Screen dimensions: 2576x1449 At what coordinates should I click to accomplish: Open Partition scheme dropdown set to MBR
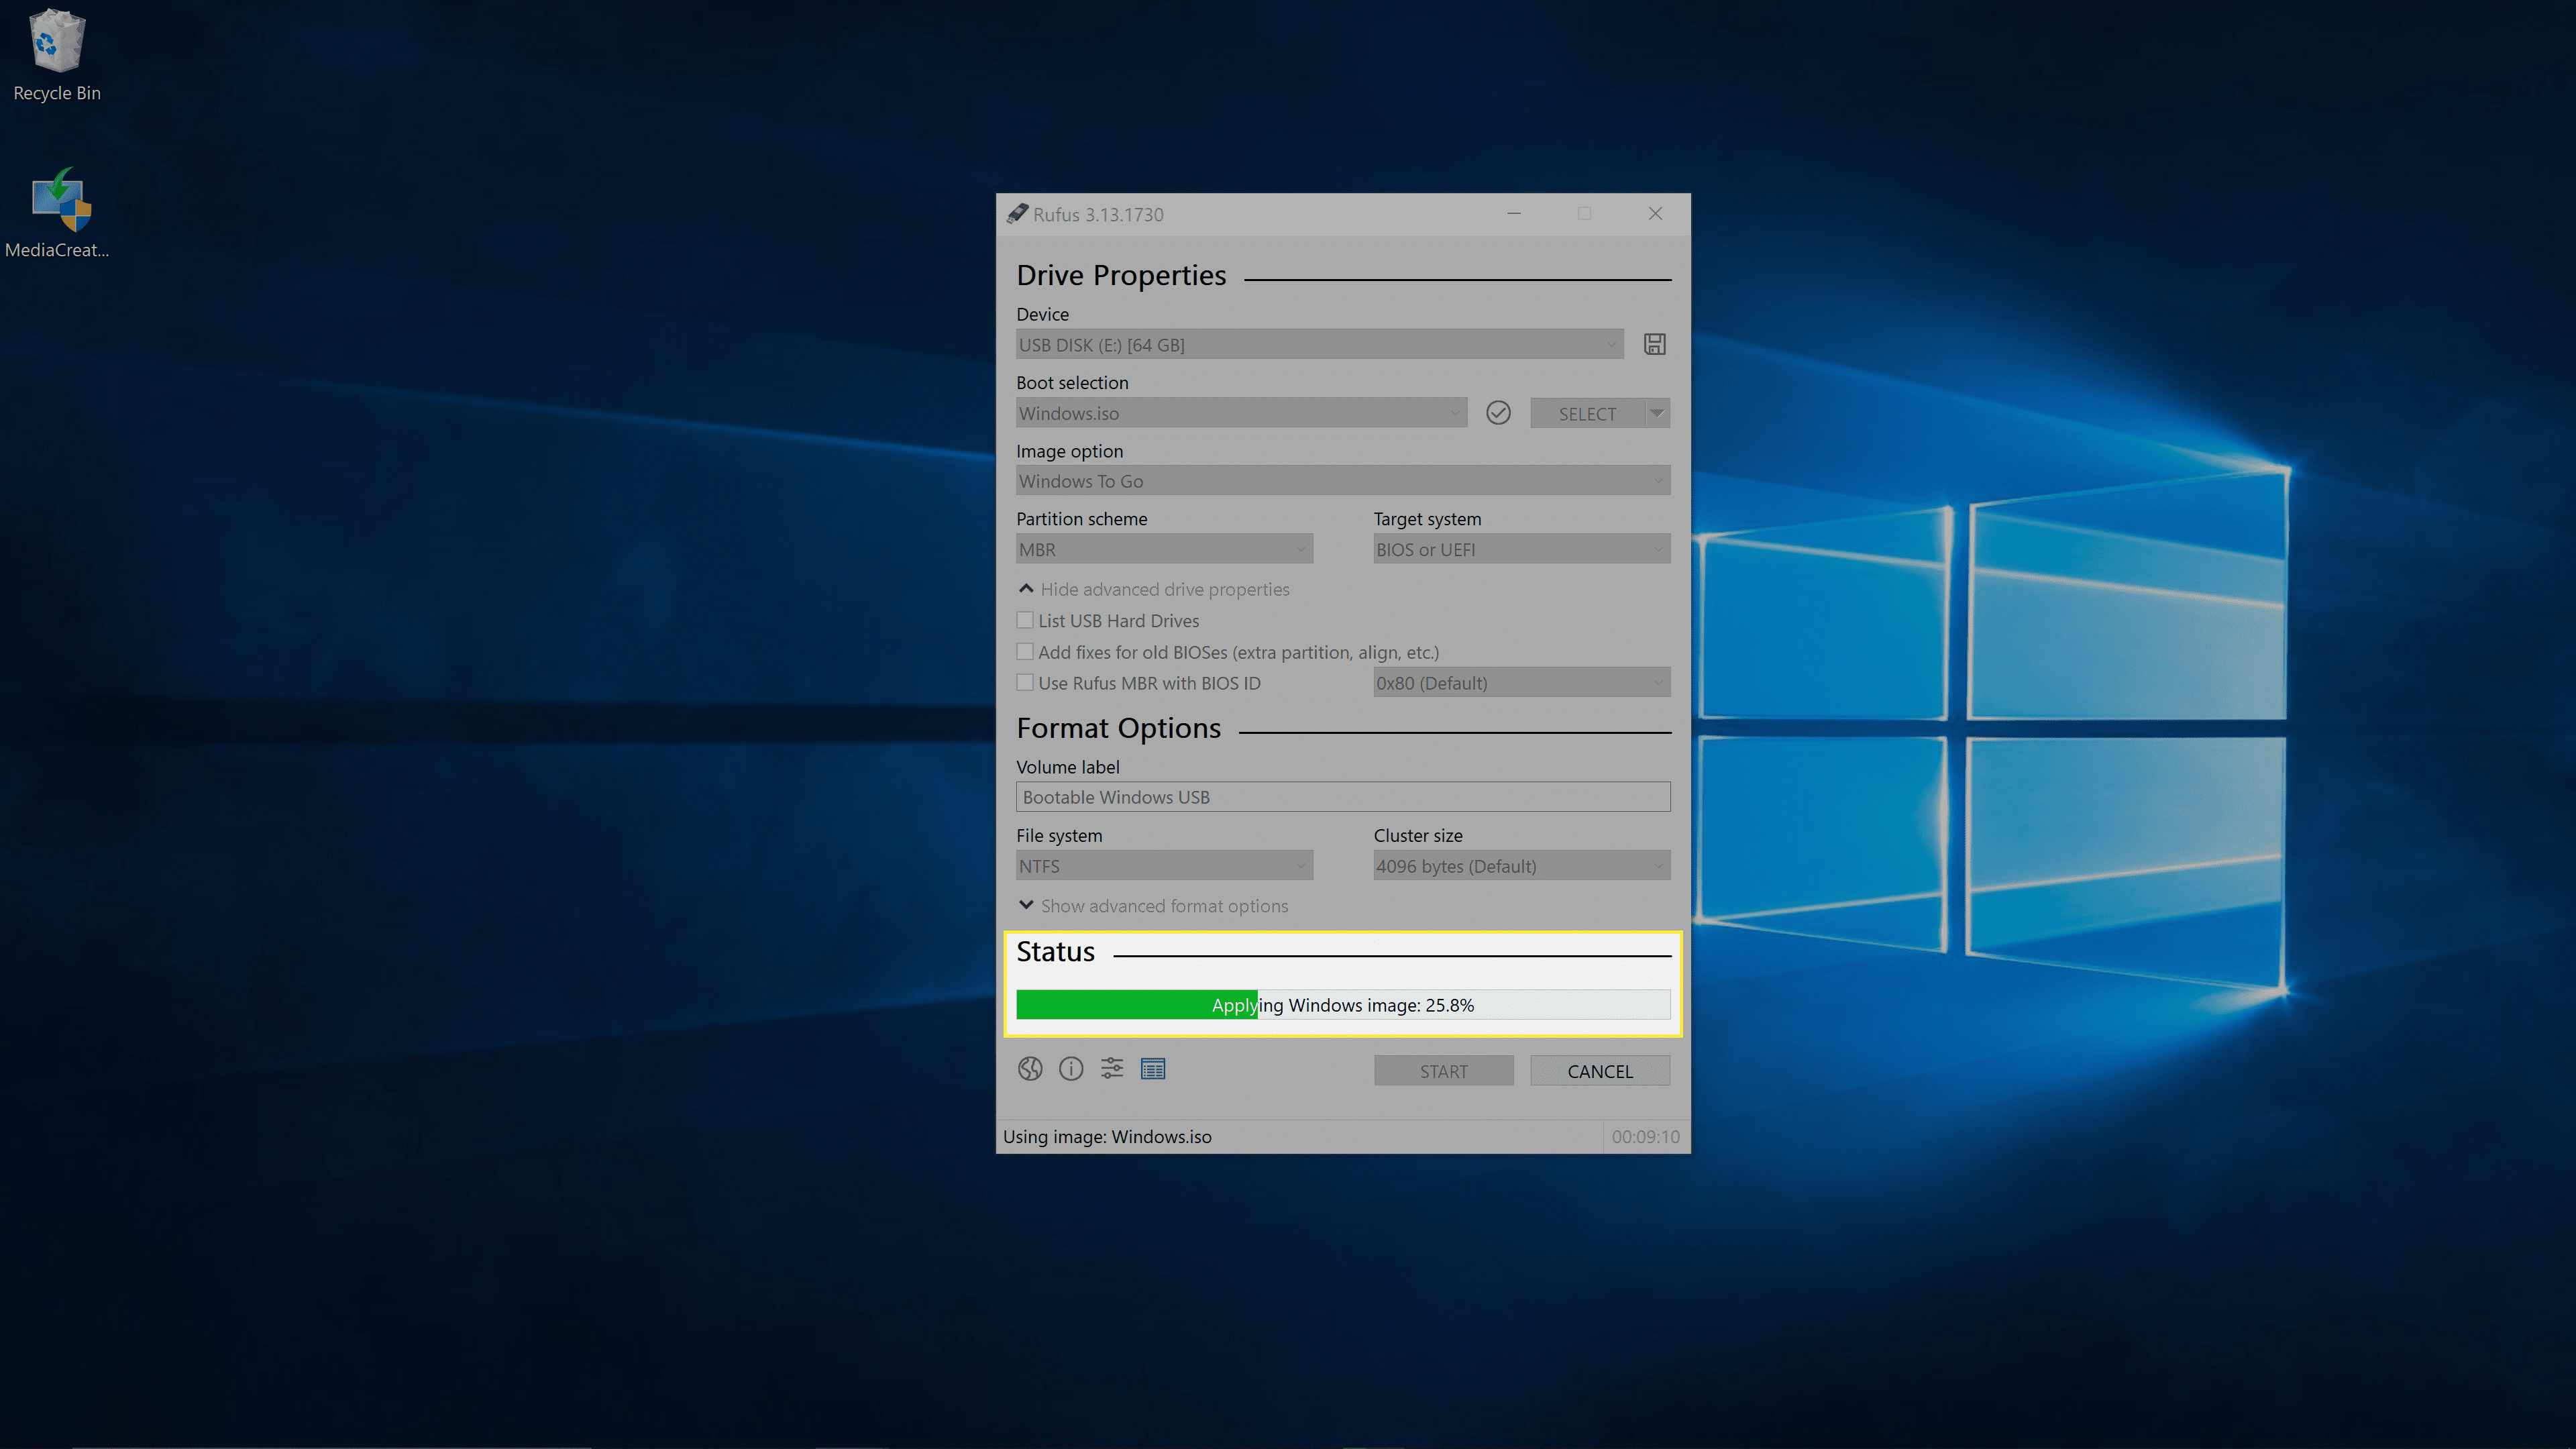(x=1164, y=549)
